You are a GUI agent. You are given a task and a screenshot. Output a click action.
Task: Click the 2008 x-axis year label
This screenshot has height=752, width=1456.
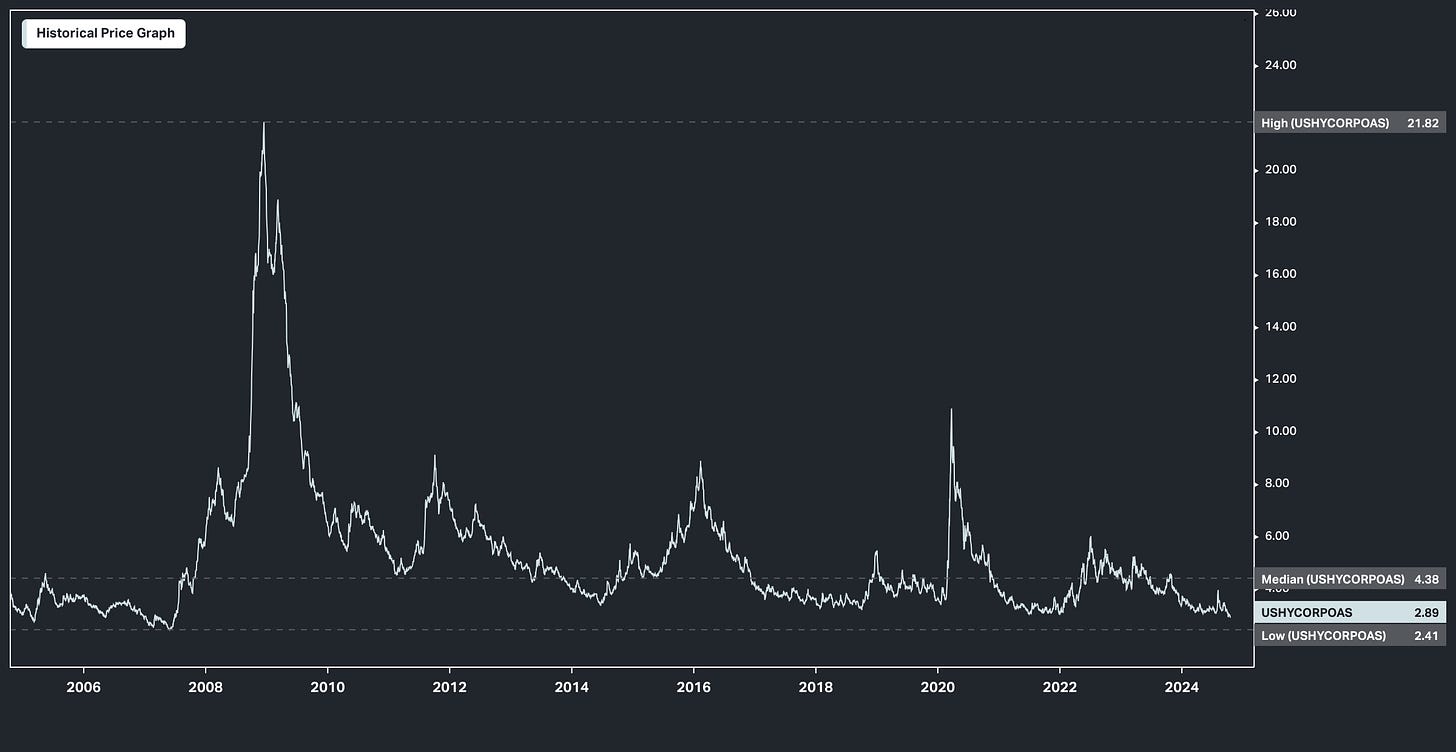coord(205,687)
